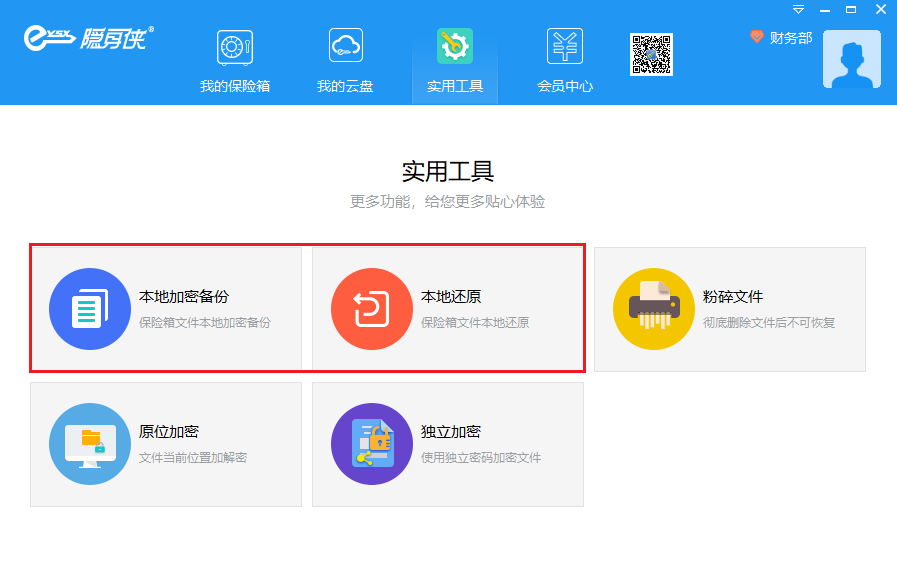The height and width of the screenshot is (581, 897).
Task: Click the heart badge beside 财务部
Action: tap(757, 37)
